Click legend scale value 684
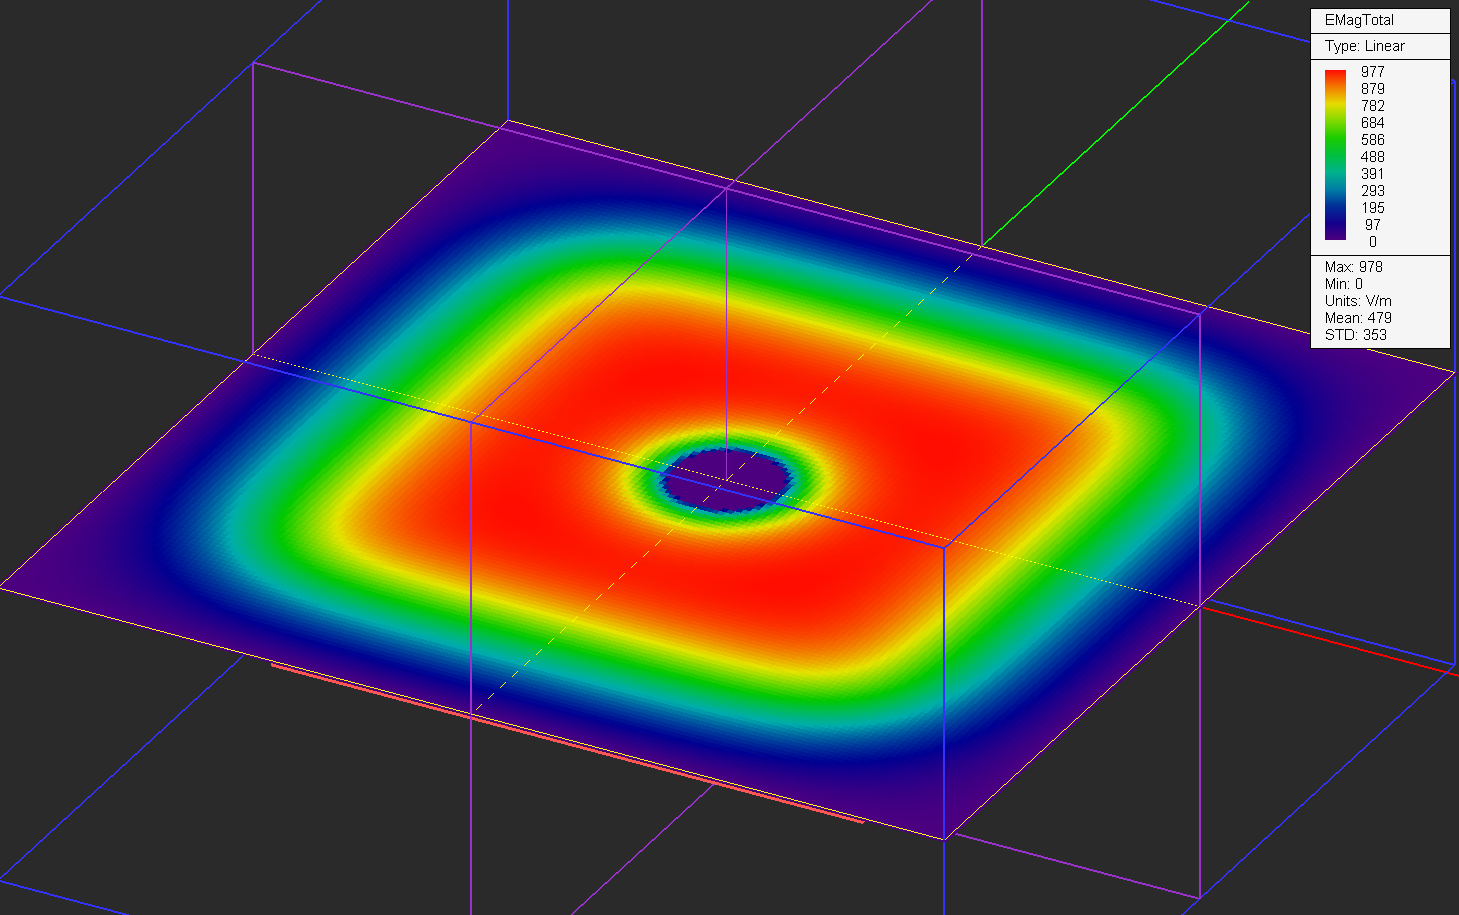 click(1372, 123)
